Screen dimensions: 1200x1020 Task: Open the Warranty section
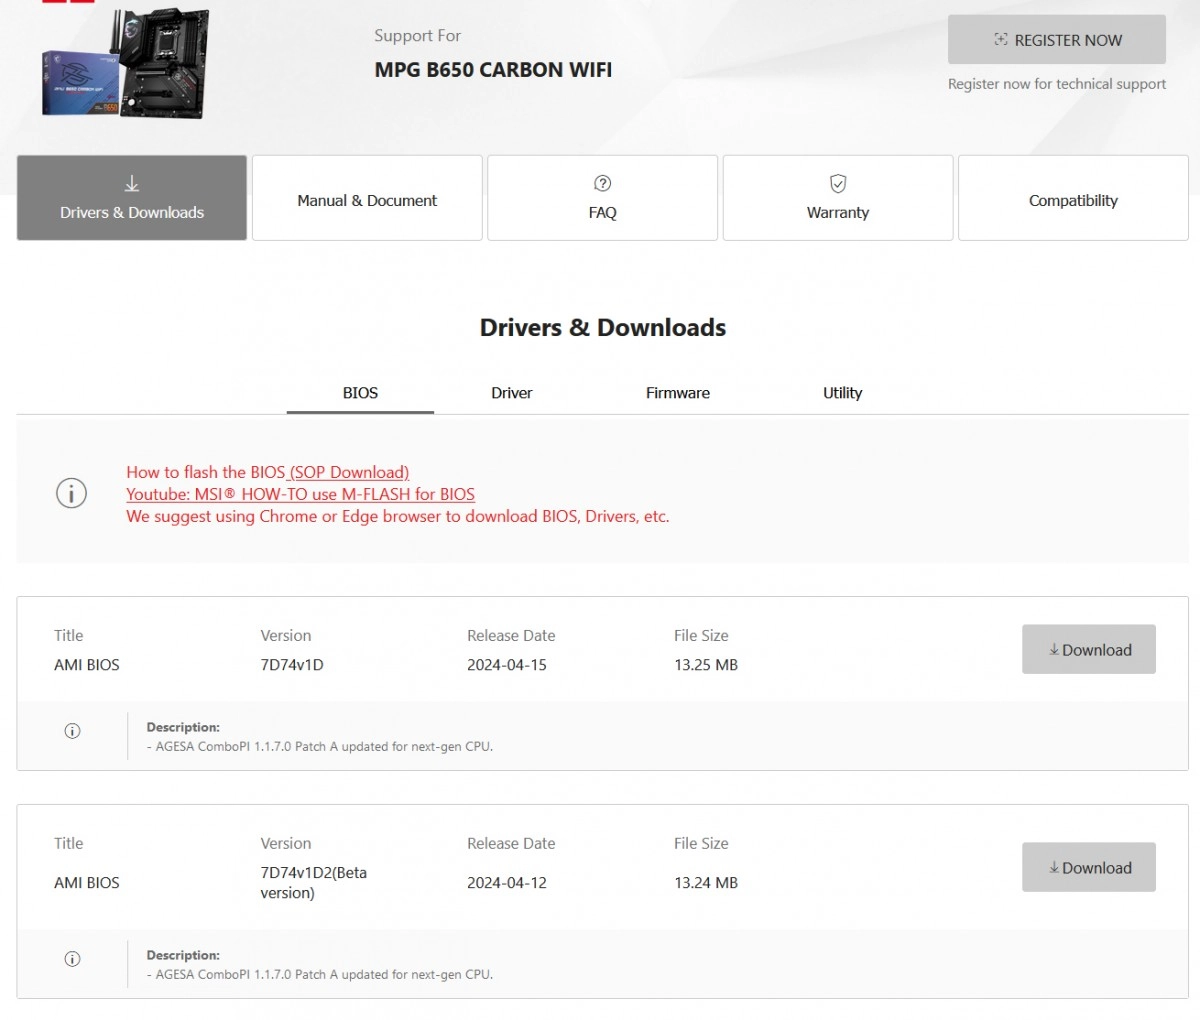(x=838, y=198)
